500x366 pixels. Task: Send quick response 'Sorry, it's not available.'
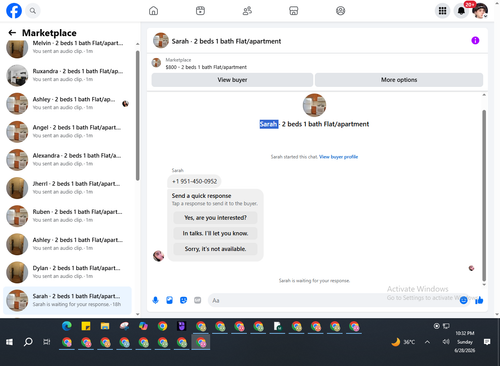click(x=215, y=249)
